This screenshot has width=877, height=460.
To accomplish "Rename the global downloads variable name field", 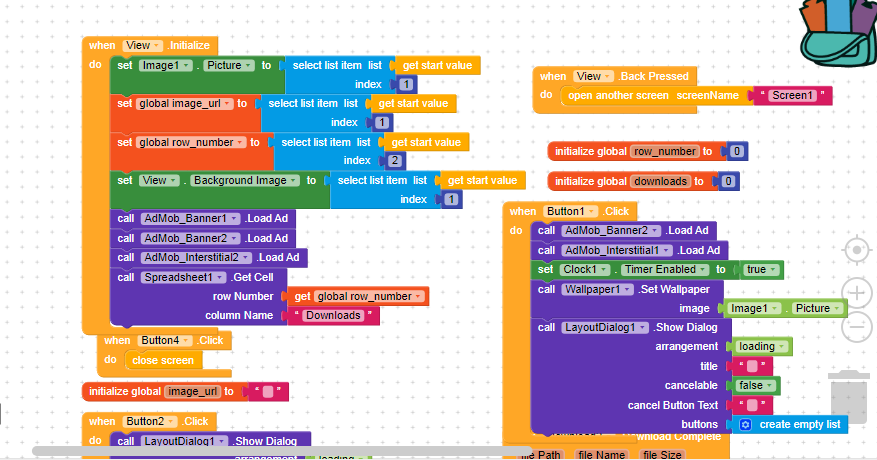I will [660, 181].
